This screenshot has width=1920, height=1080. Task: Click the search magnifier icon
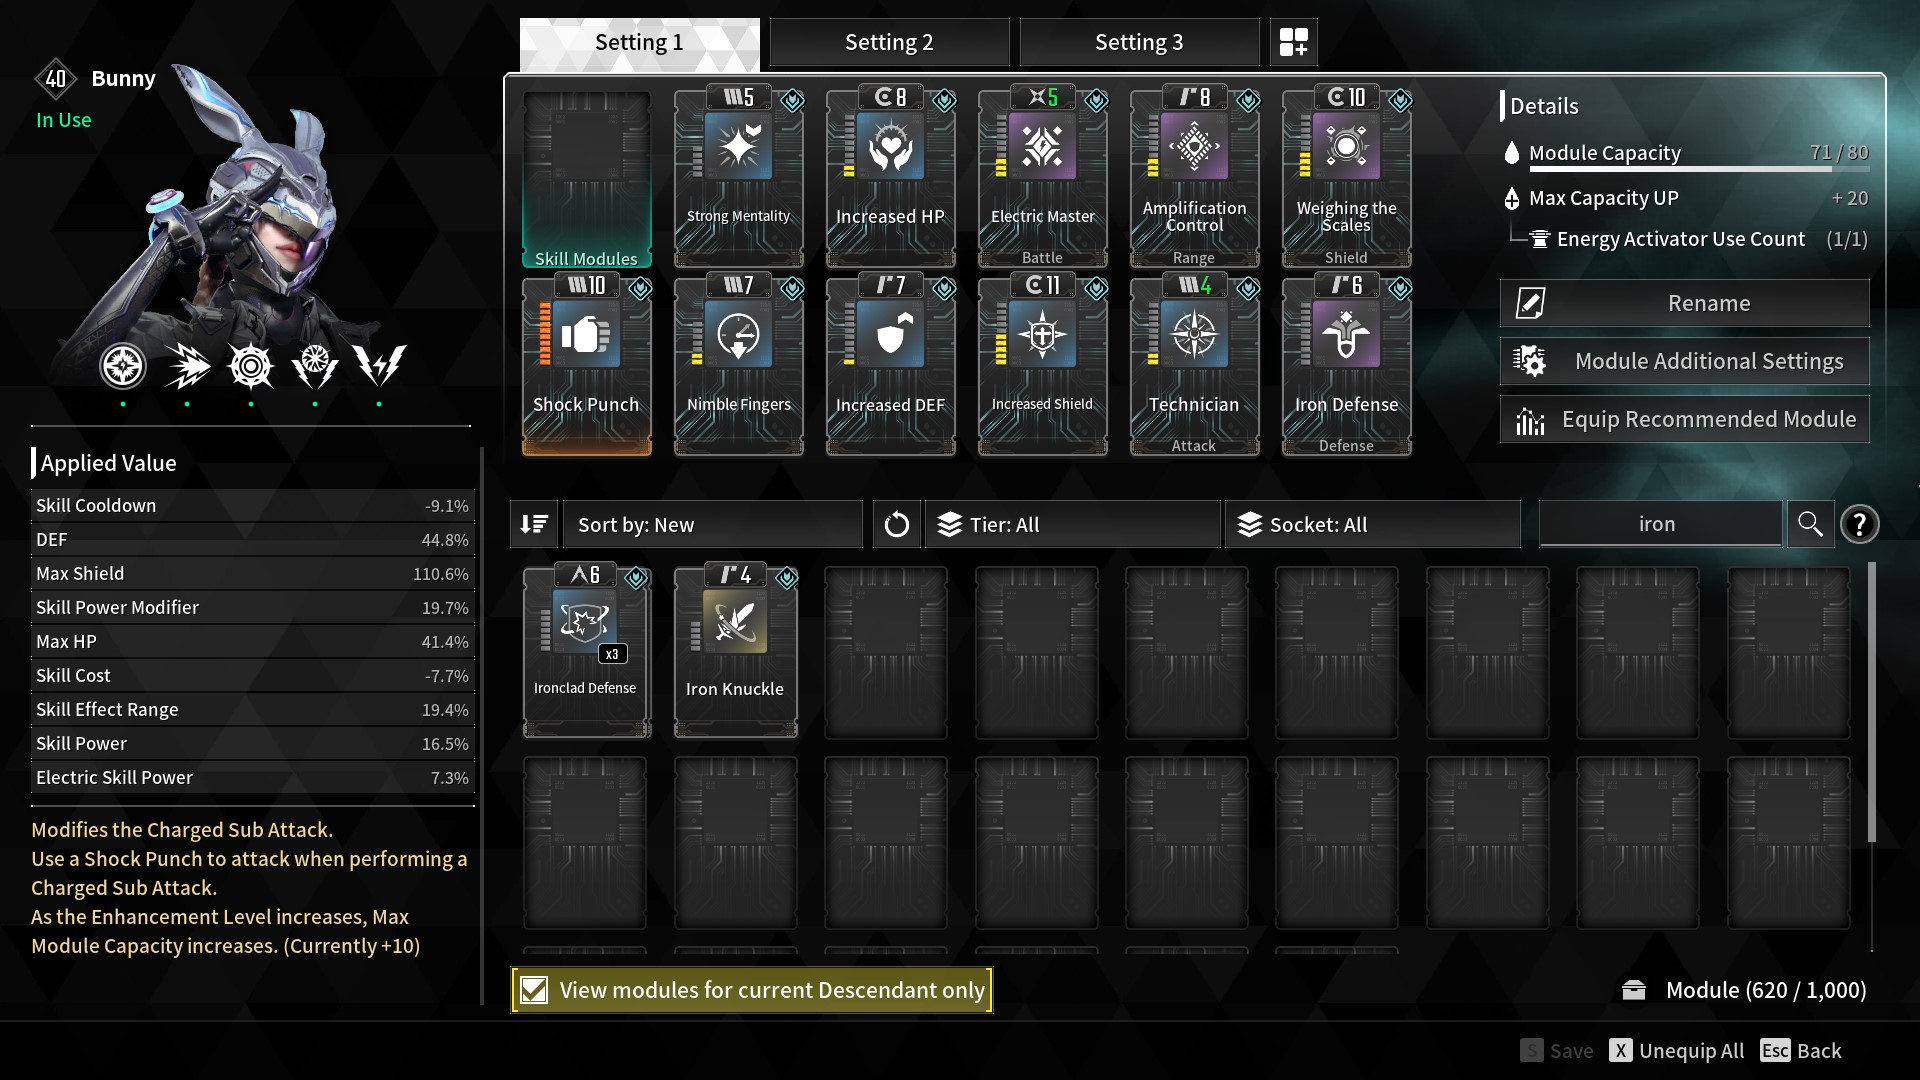click(1810, 524)
